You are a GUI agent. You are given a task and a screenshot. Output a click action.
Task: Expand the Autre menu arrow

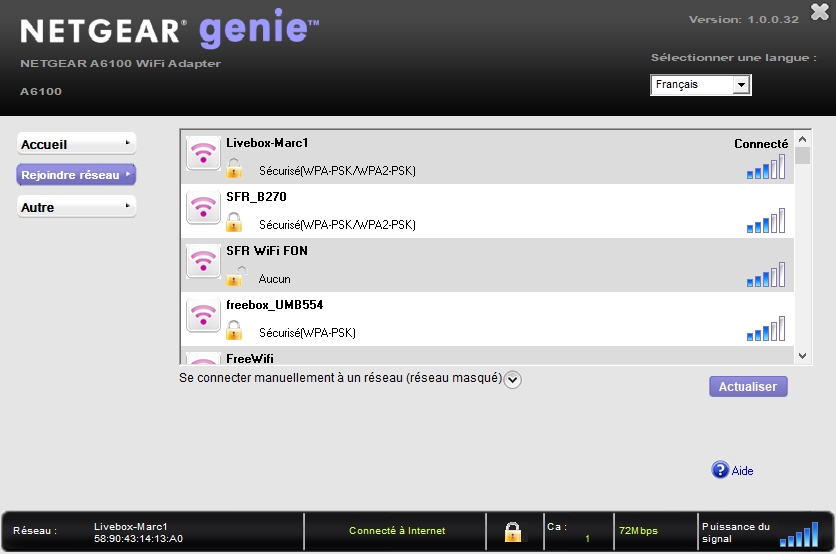127,206
